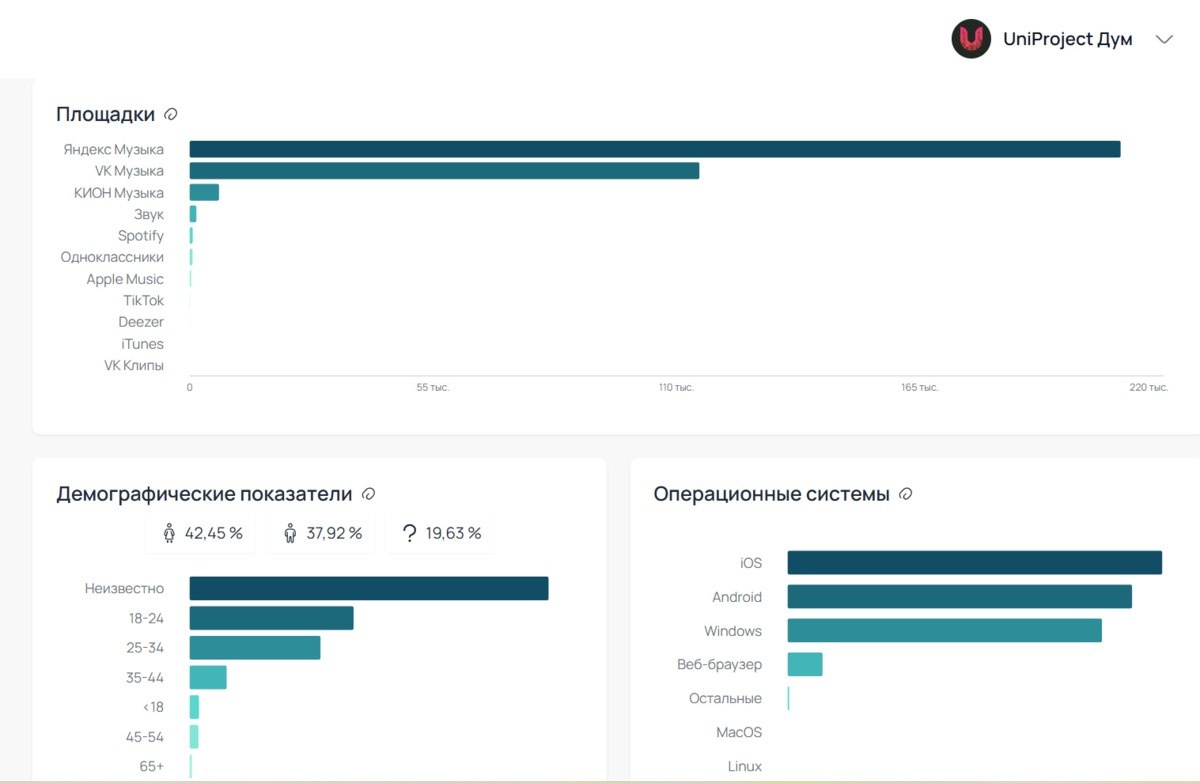Click the 35-44 age bar
Viewport: 1200px width, 783px height.
(x=208, y=677)
